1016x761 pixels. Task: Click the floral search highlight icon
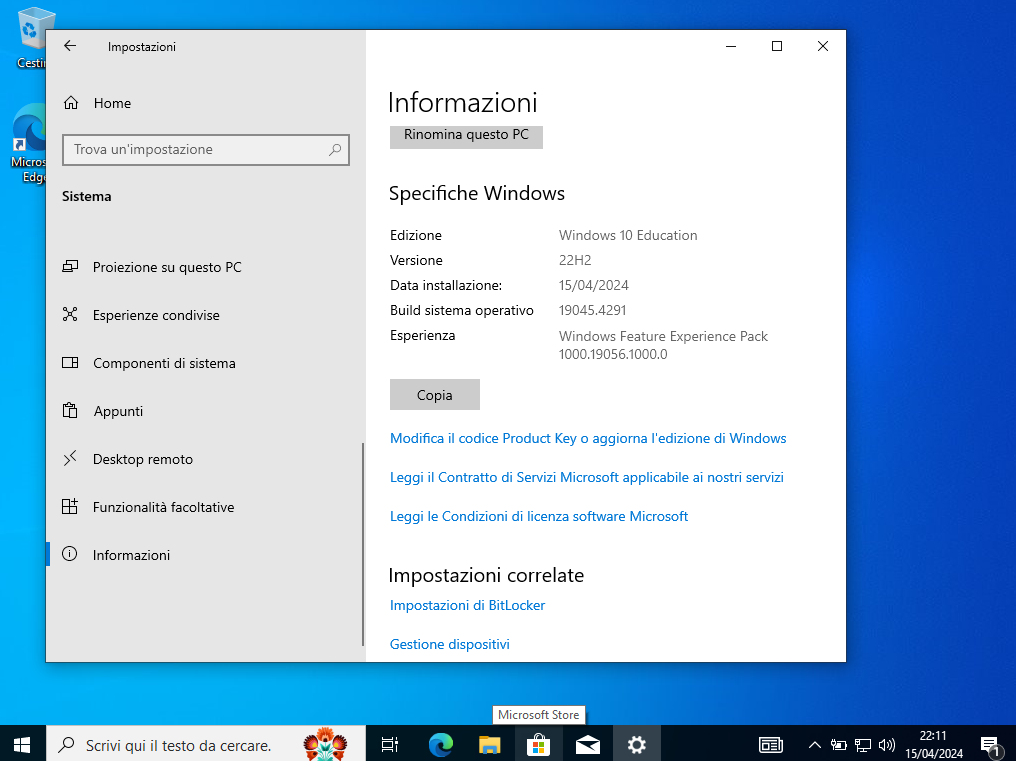pos(325,744)
